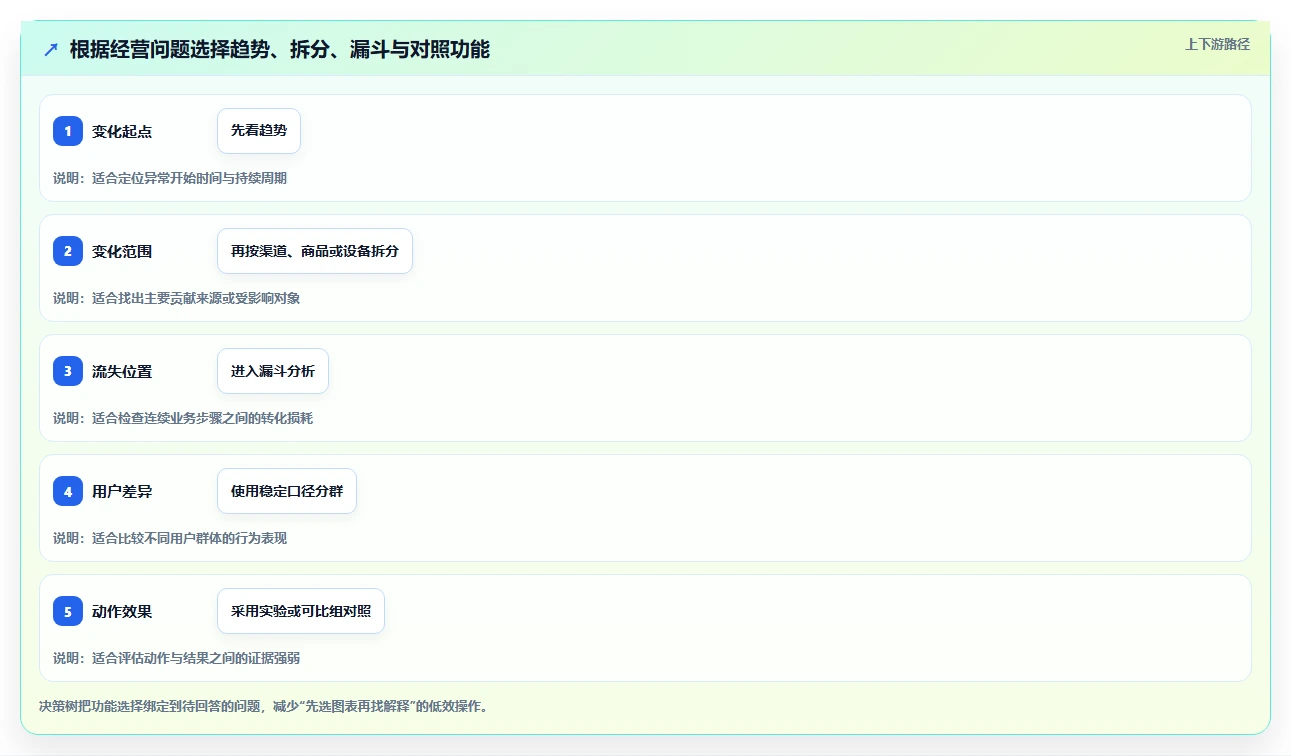1291x756 pixels.
Task: Click the step 2 number badge
Action: tap(68, 251)
